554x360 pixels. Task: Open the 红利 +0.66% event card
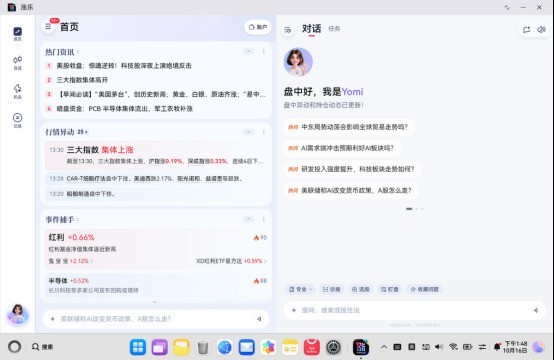coord(156,249)
